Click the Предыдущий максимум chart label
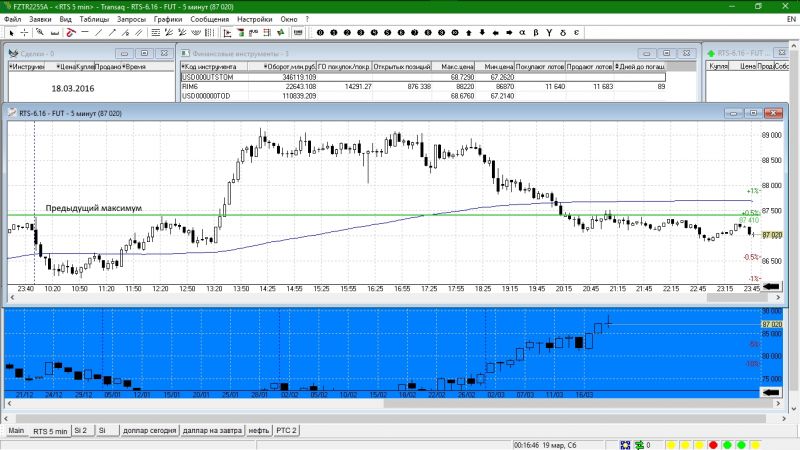Image resolution: width=800 pixels, height=450 pixels. (93, 208)
